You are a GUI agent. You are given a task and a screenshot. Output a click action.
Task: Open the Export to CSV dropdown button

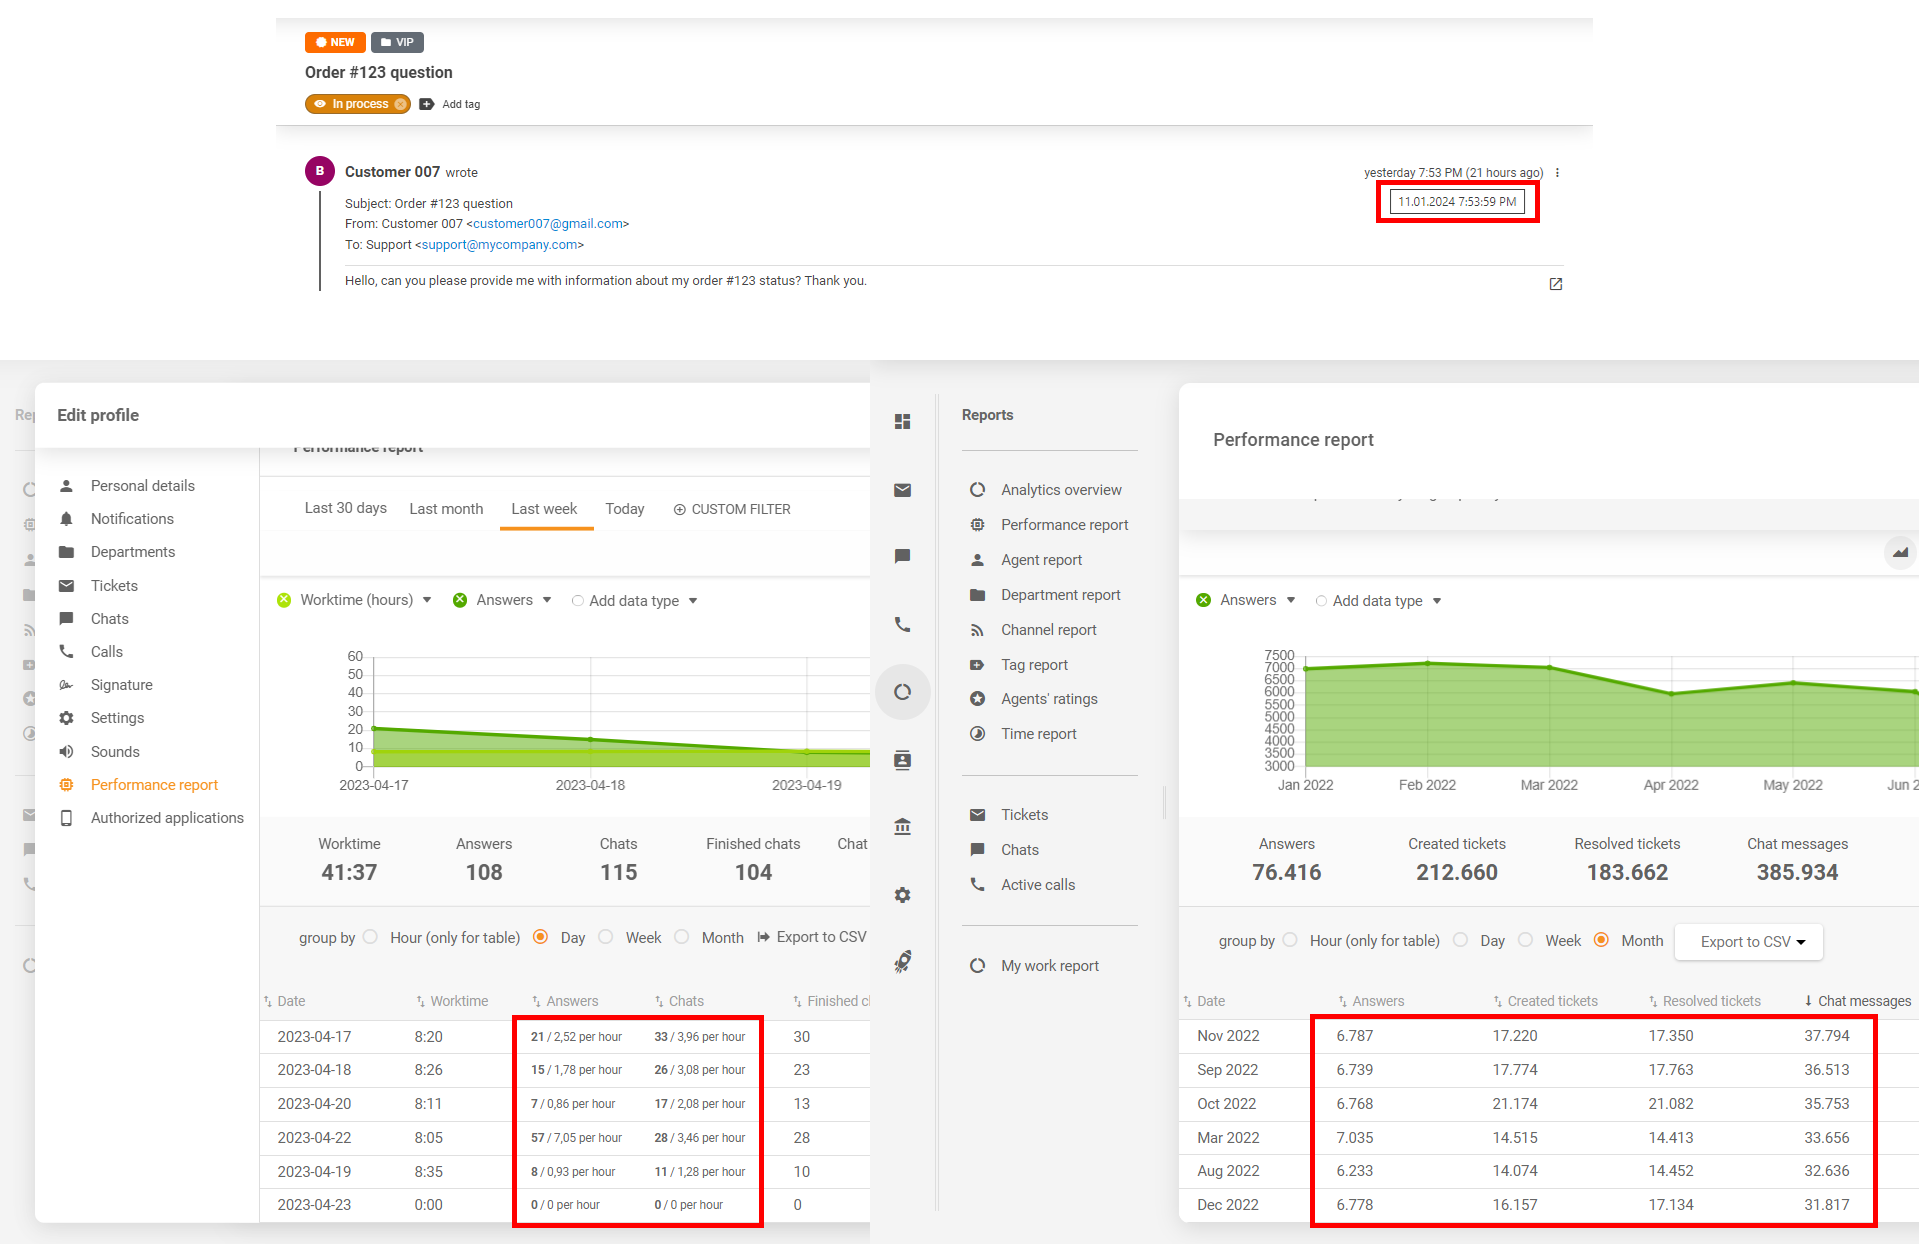(1748, 942)
